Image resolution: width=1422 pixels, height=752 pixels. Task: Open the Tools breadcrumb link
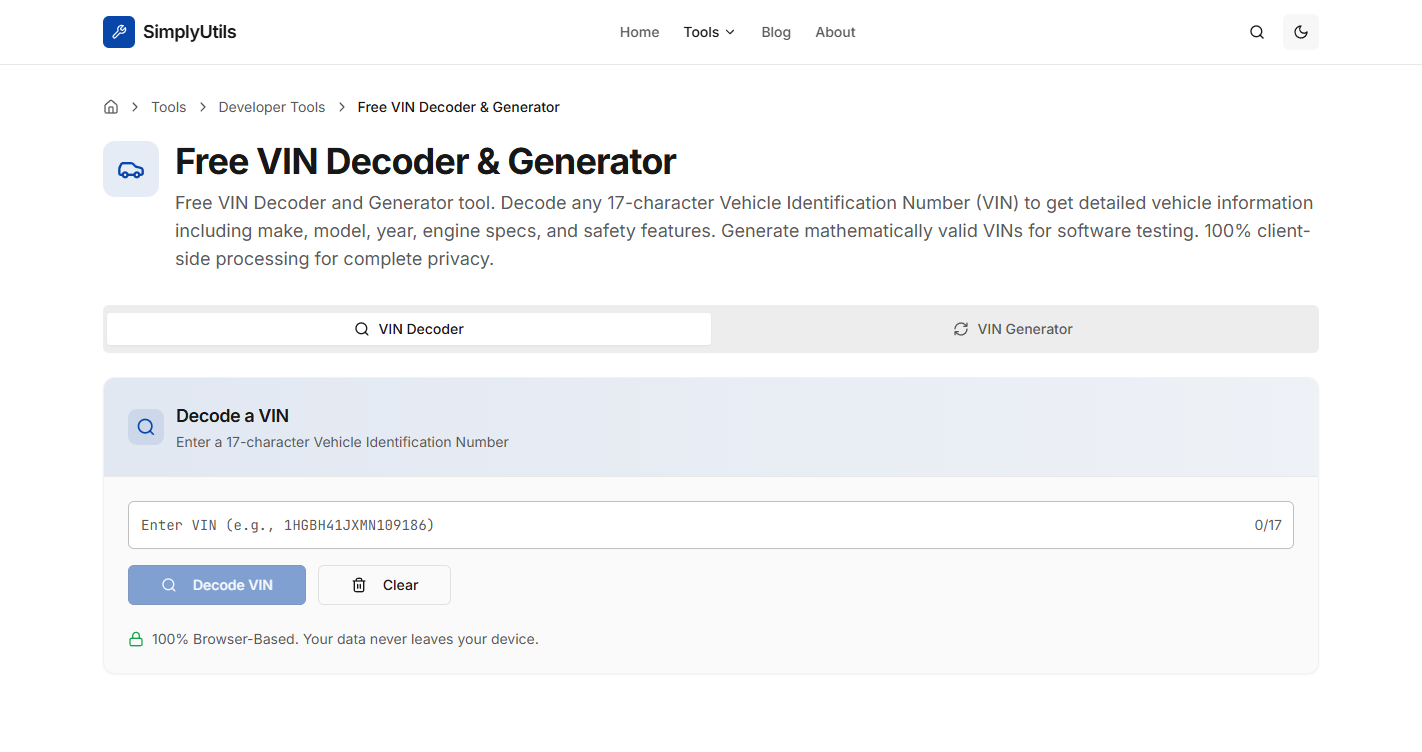point(169,107)
